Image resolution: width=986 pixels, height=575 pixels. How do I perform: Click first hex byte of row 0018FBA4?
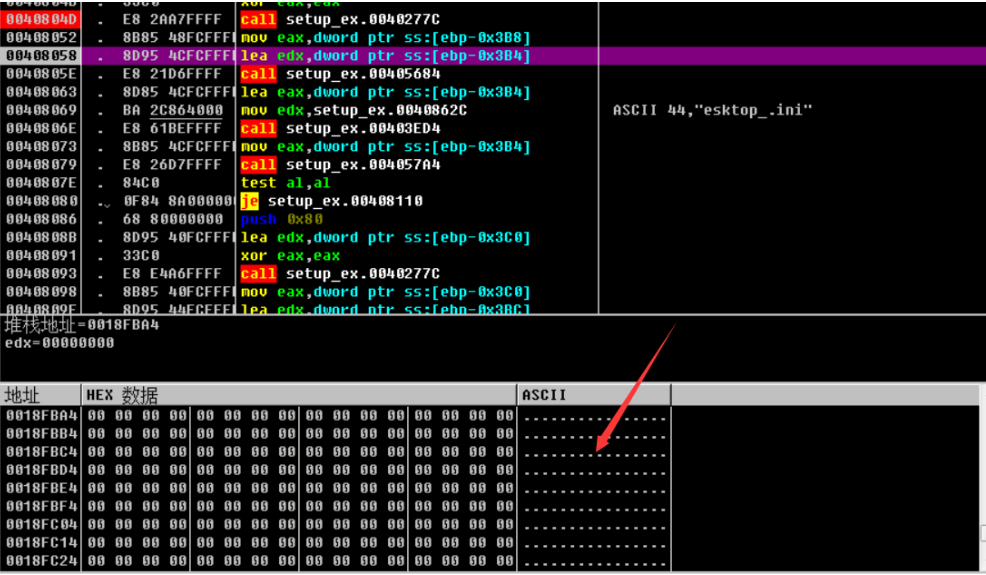click(x=96, y=416)
